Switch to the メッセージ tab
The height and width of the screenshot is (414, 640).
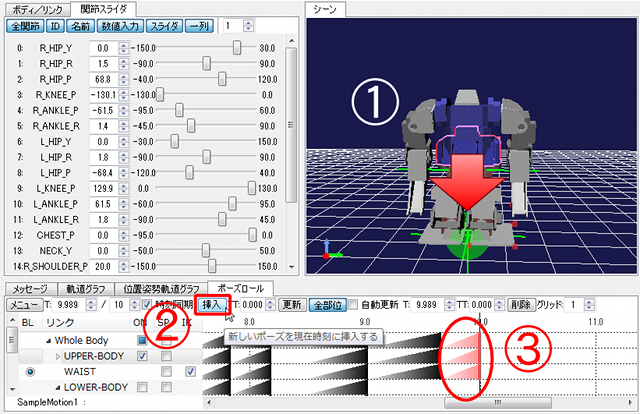(x=33, y=288)
